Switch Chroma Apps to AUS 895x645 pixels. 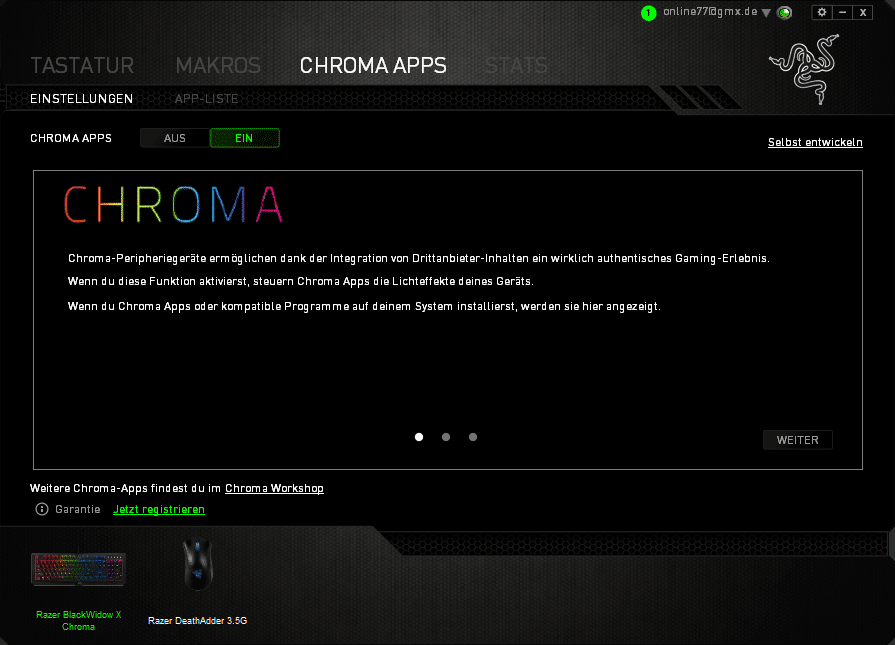coord(175,138)
